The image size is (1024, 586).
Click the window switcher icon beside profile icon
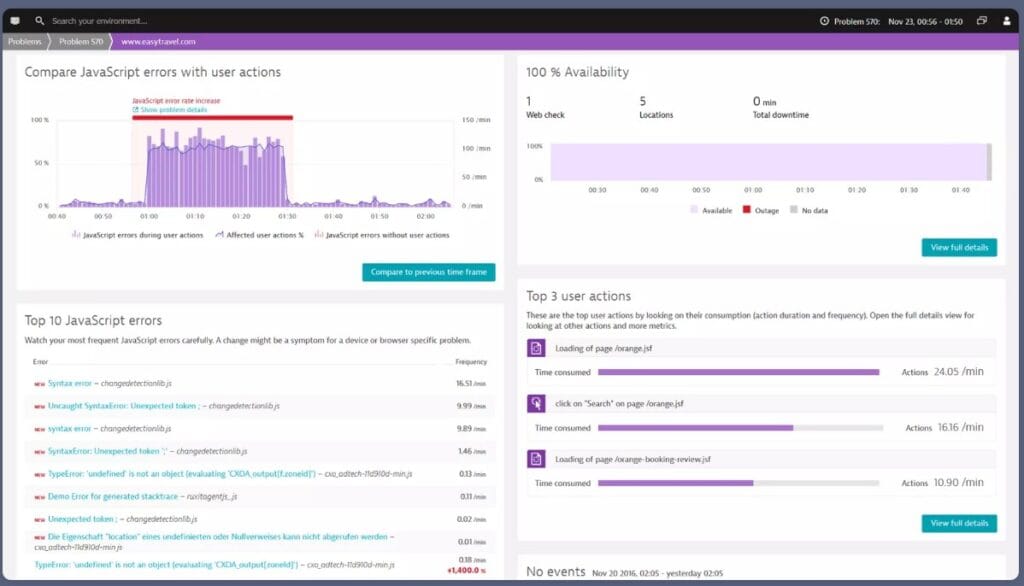pos(981,19)
